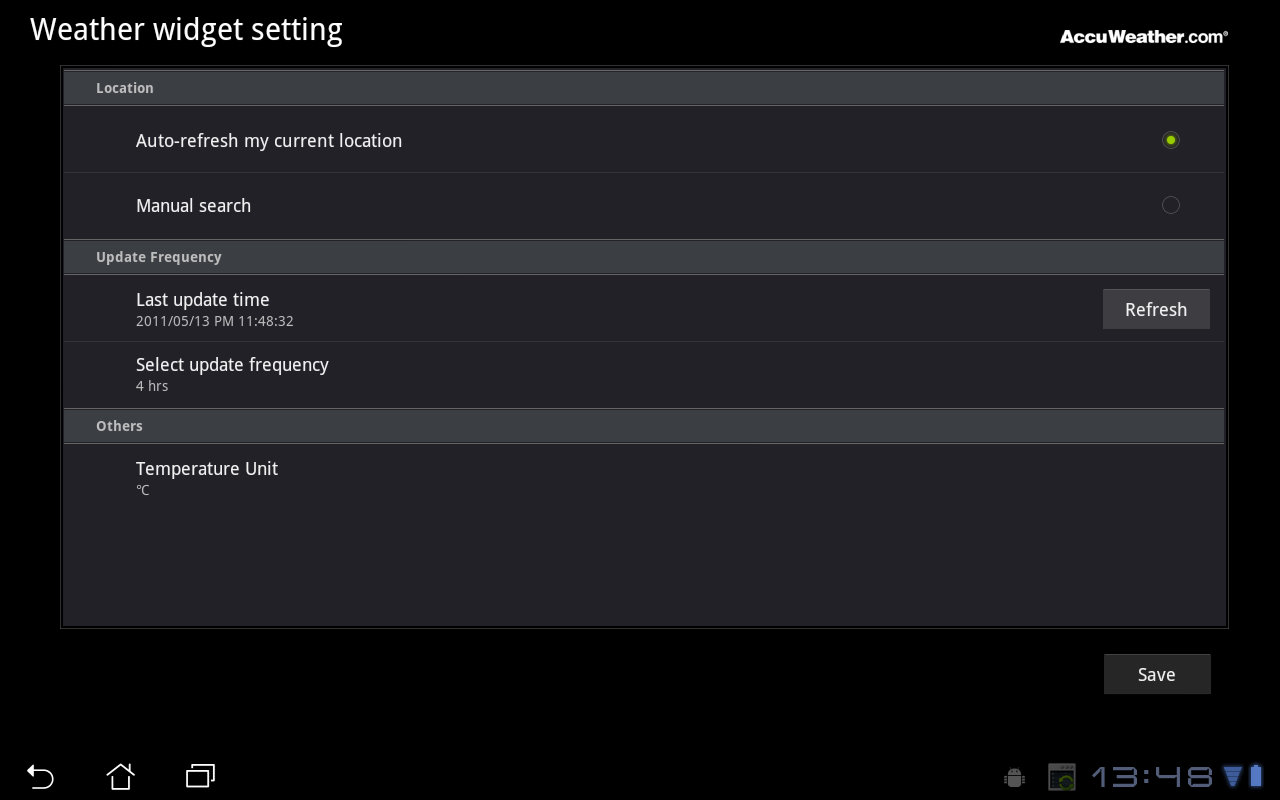Tap the Update Frequency section header
Screen dimensions: 1280x800
tap(644, 257)
